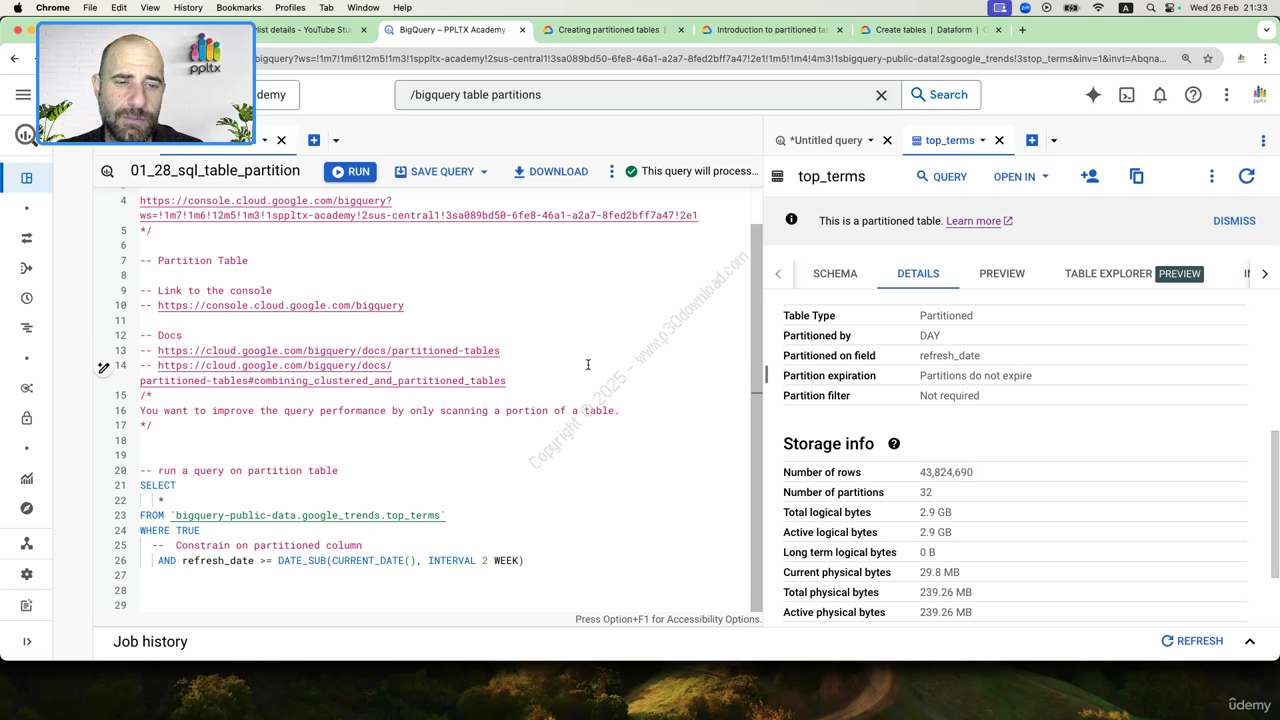Open Learn more link about partitioned tables
Screen dimensions: 1280x720
click(979, 221)
